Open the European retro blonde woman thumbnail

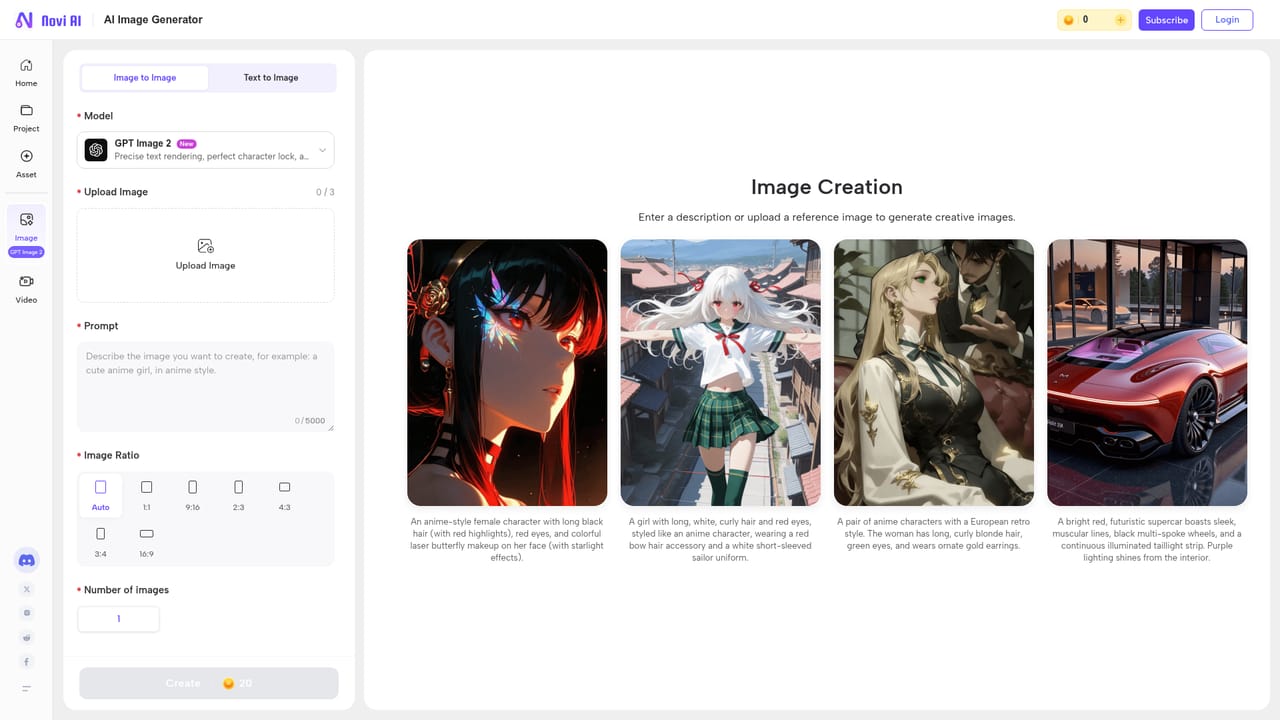934,373
